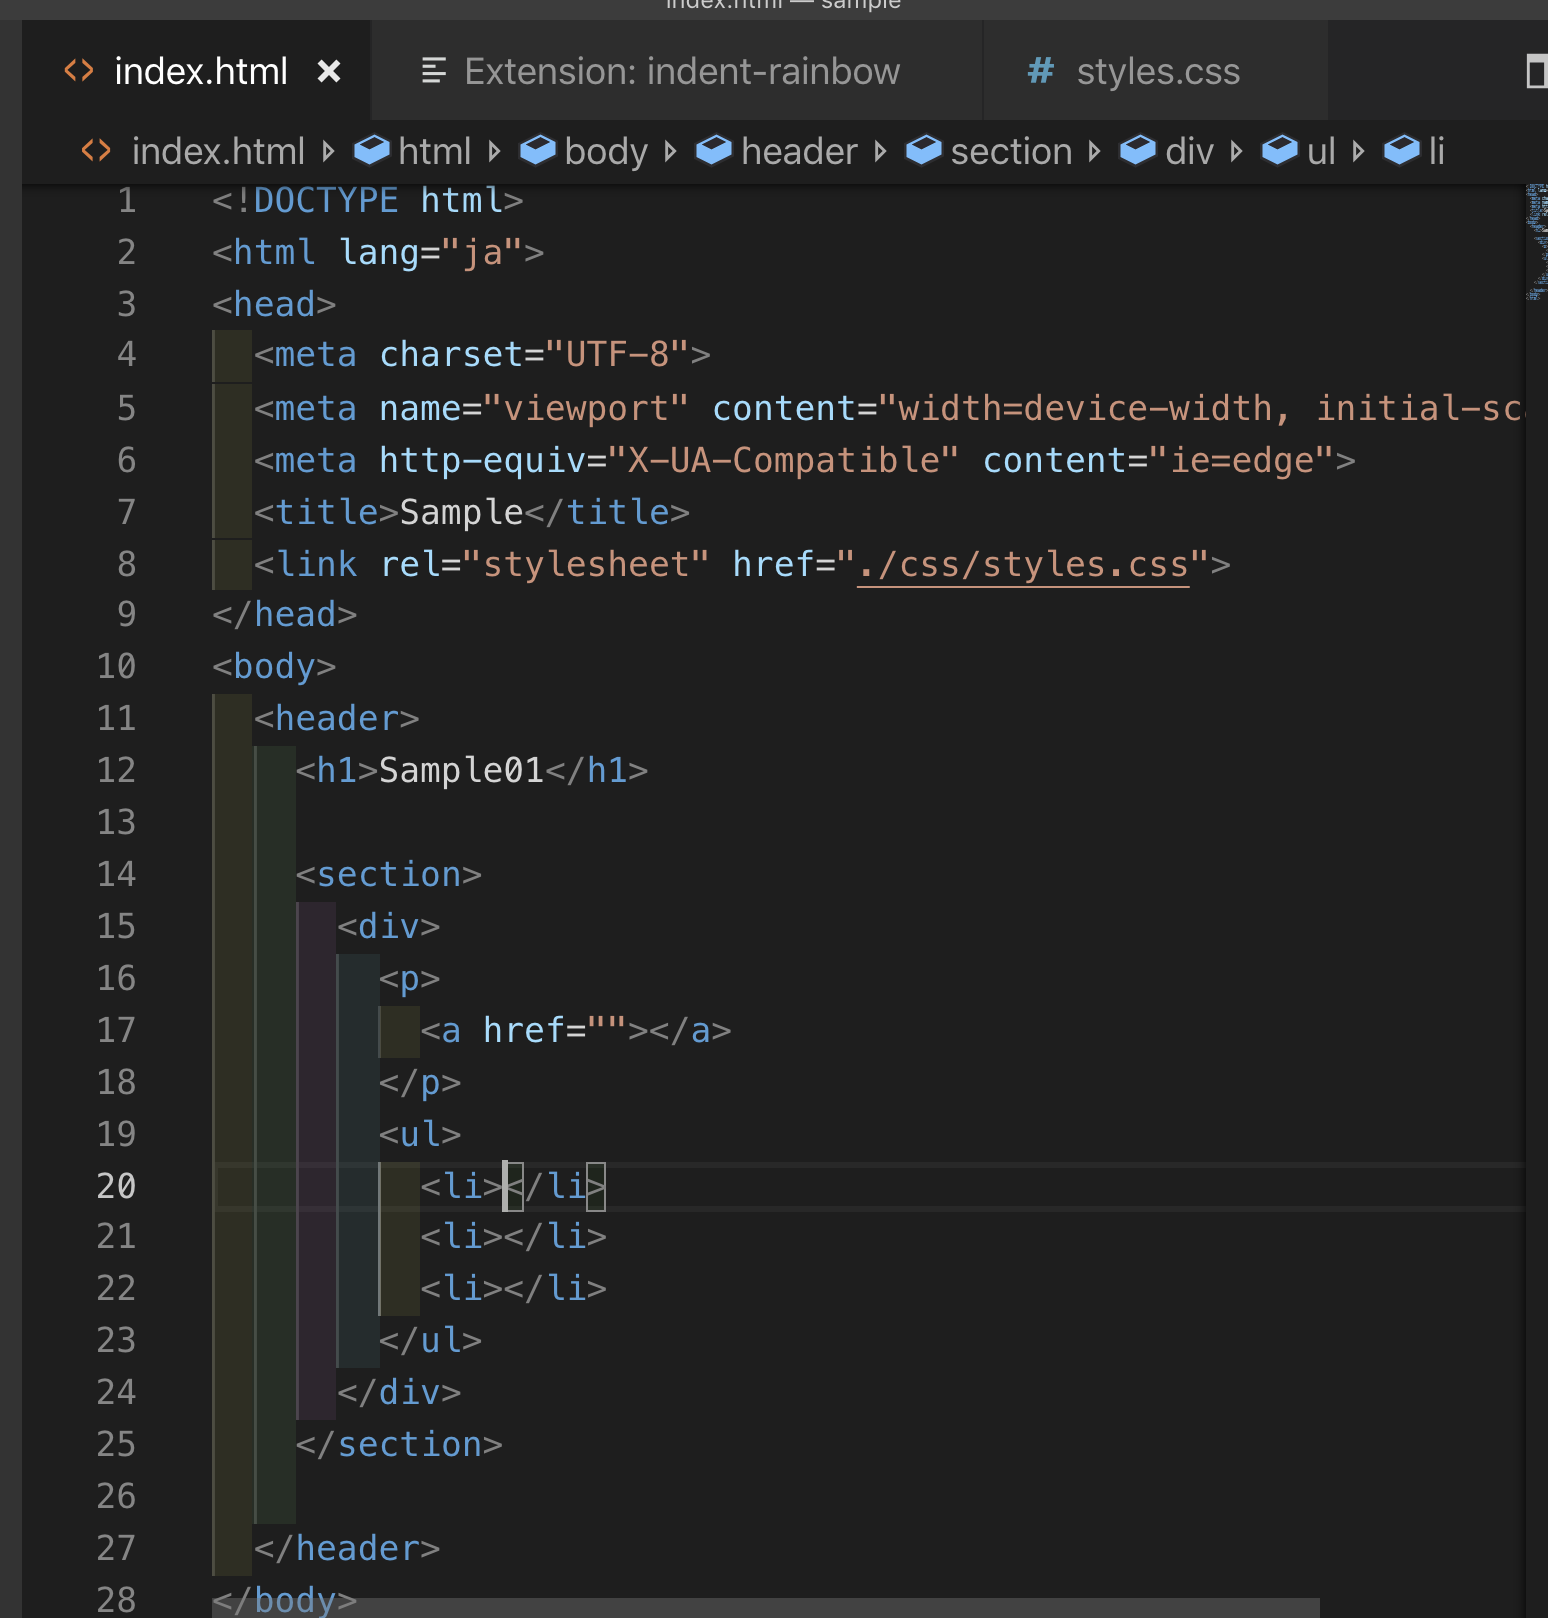1548x1618 pixels.
Task: Click the styles.css hash icon
Action: [x=1041, y=71]
